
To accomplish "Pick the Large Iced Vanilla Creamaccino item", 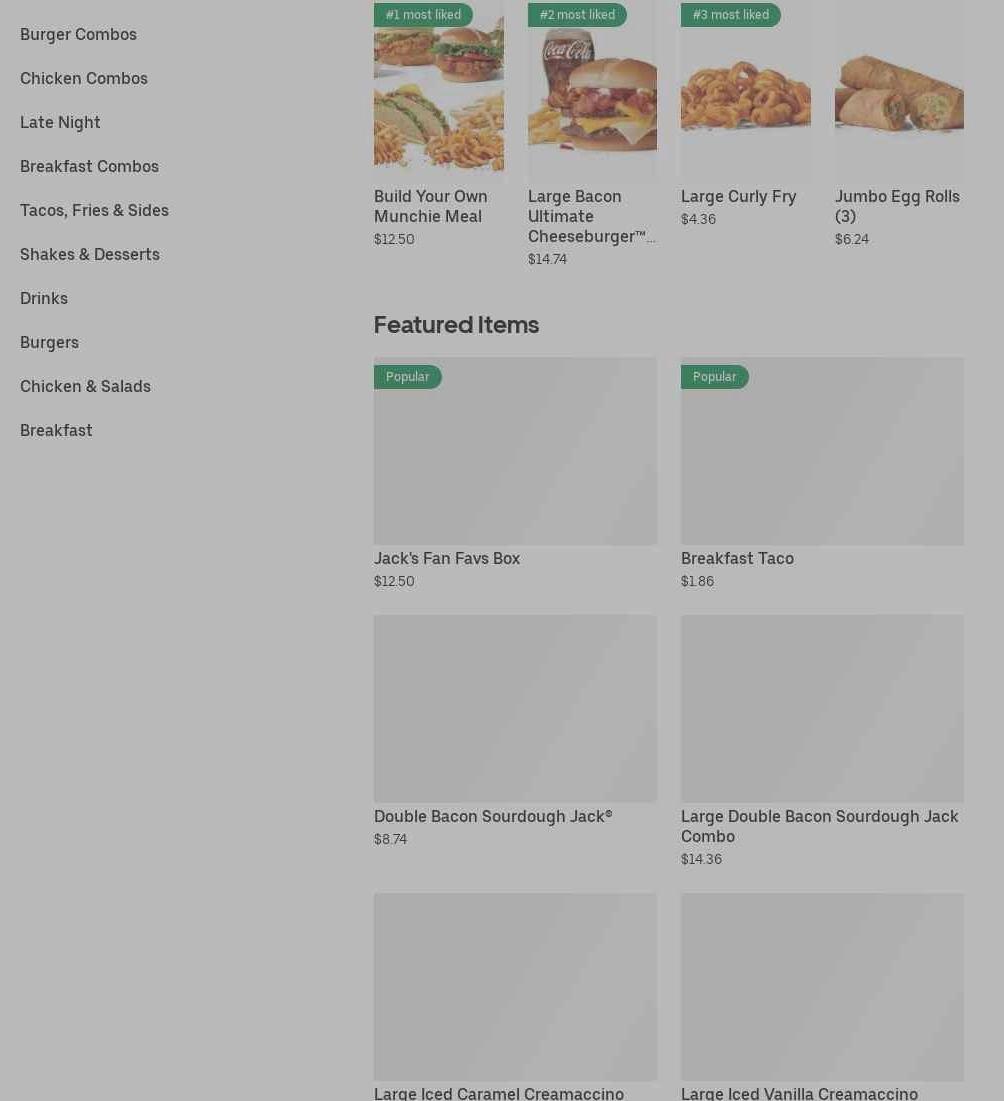I will pyautogui.click(x=822, y=988).
